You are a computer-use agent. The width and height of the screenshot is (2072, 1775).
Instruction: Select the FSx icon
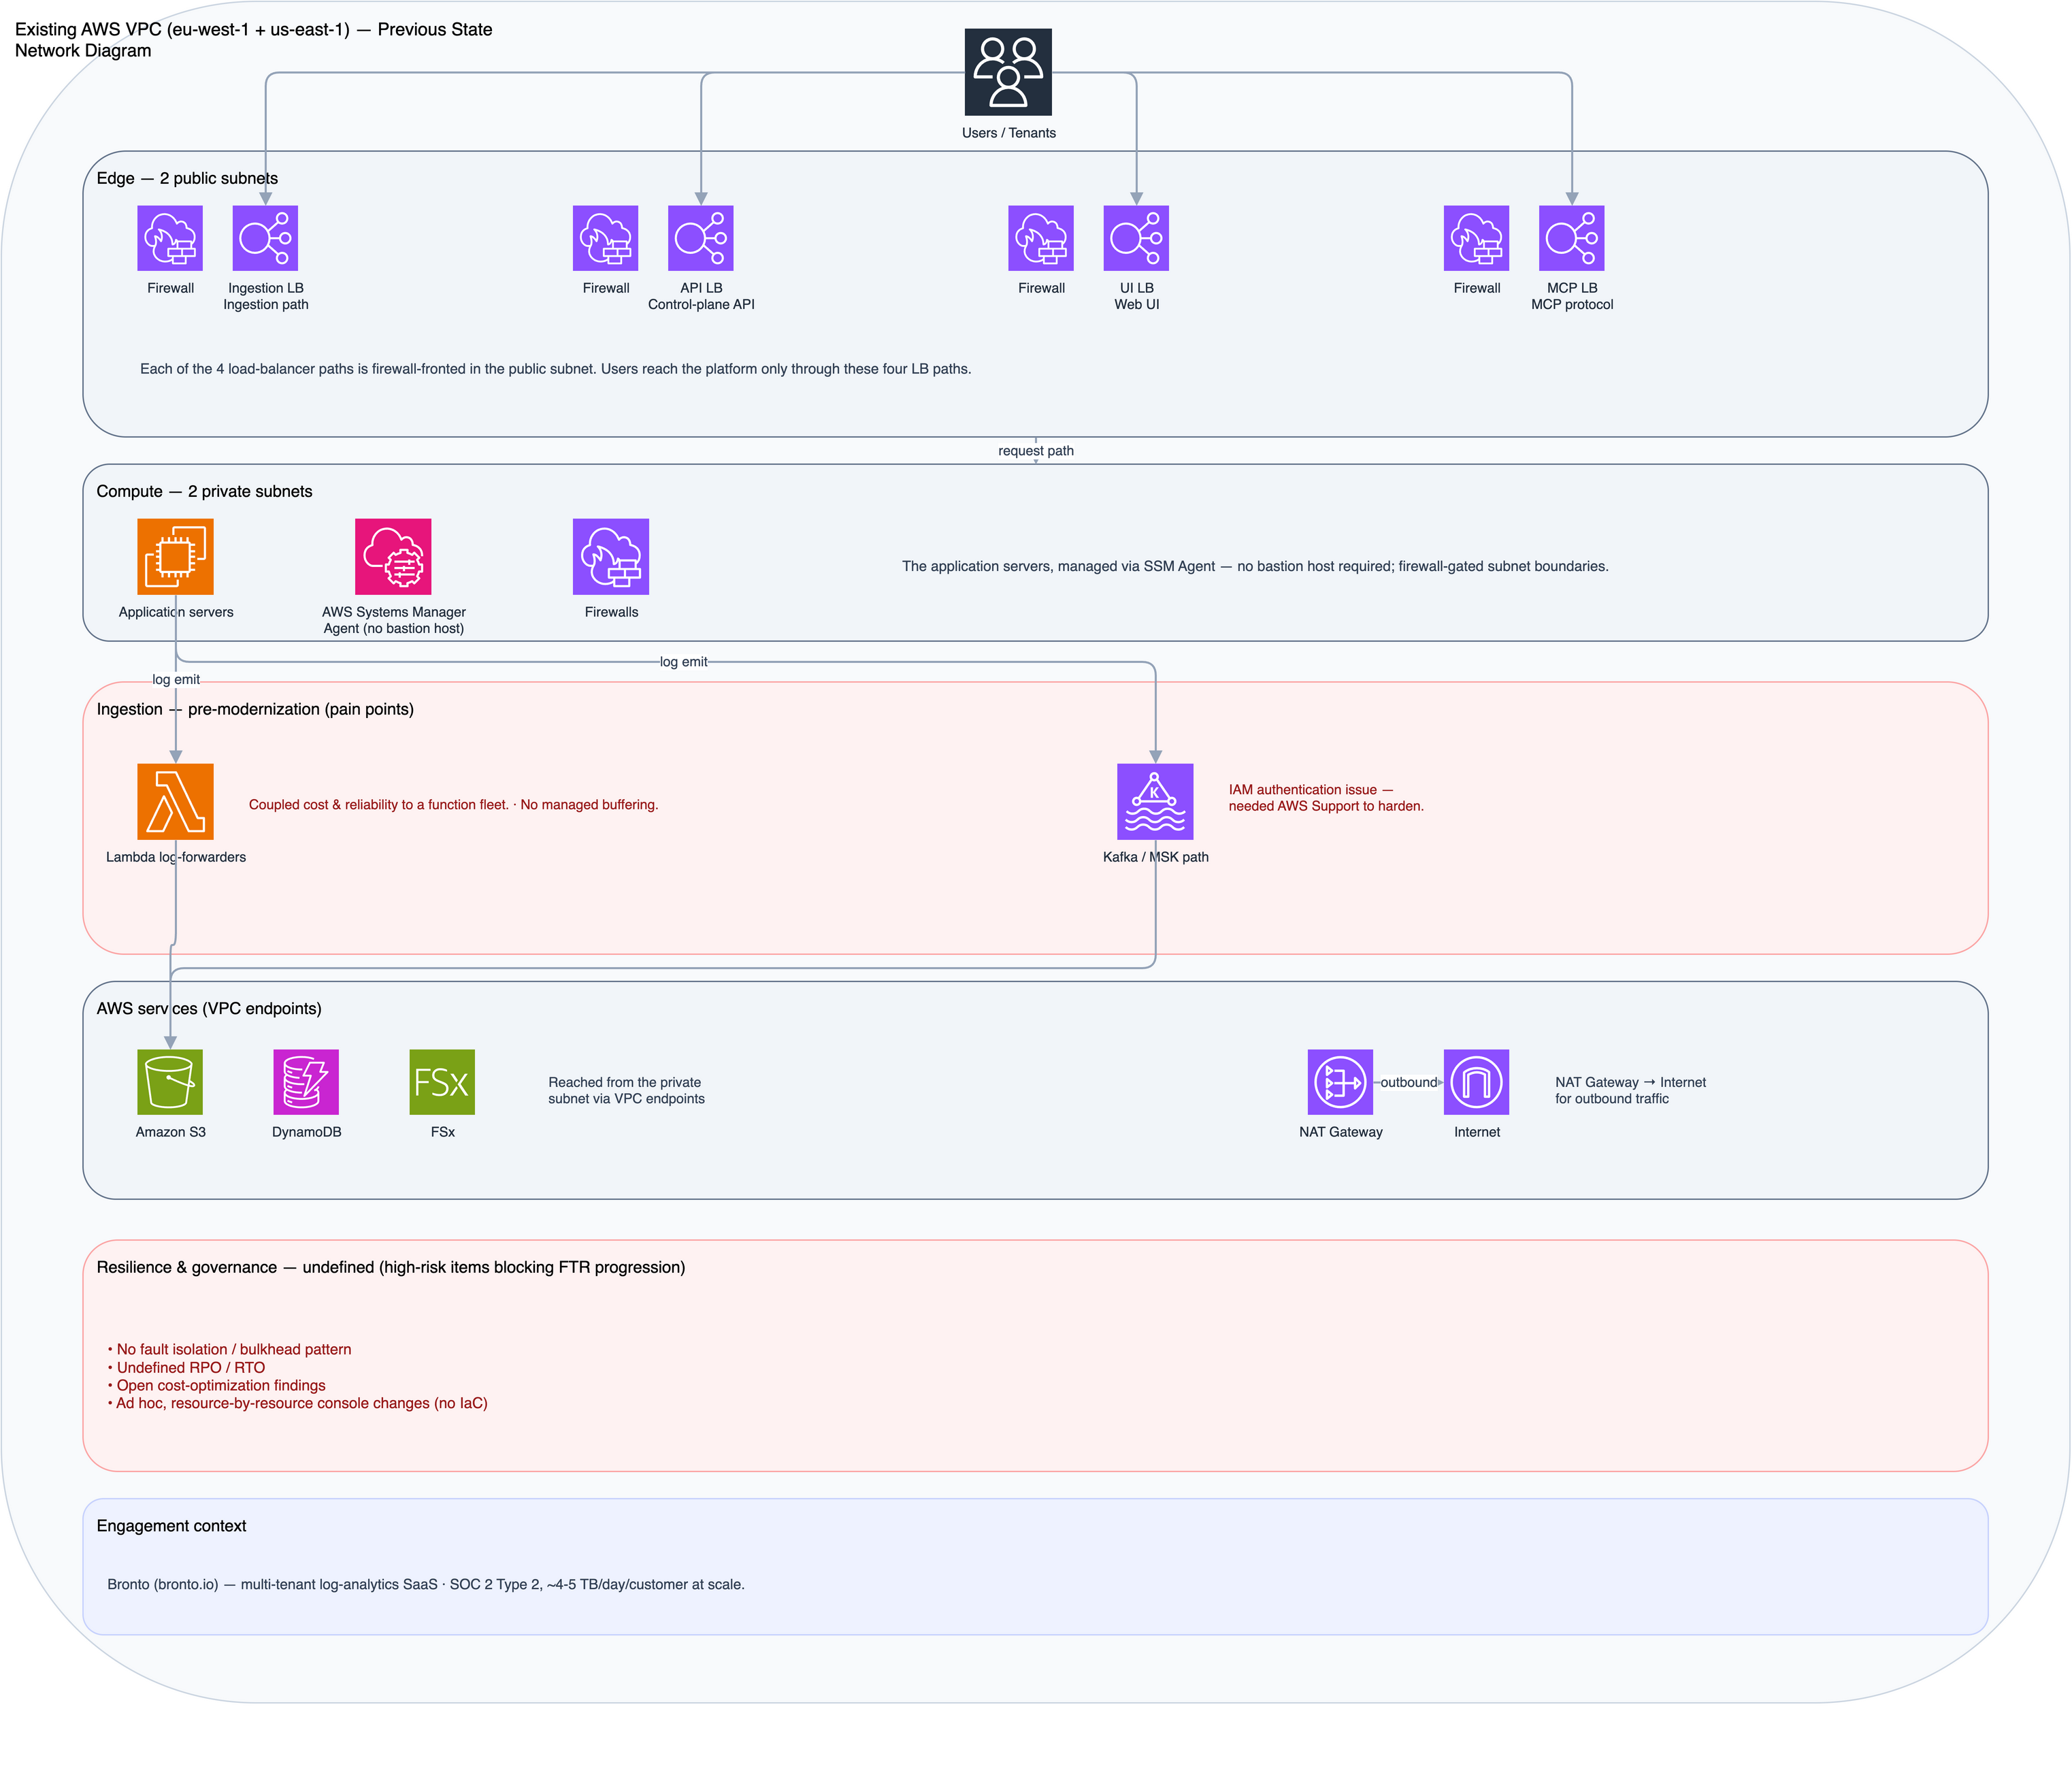pos(442,1082)
